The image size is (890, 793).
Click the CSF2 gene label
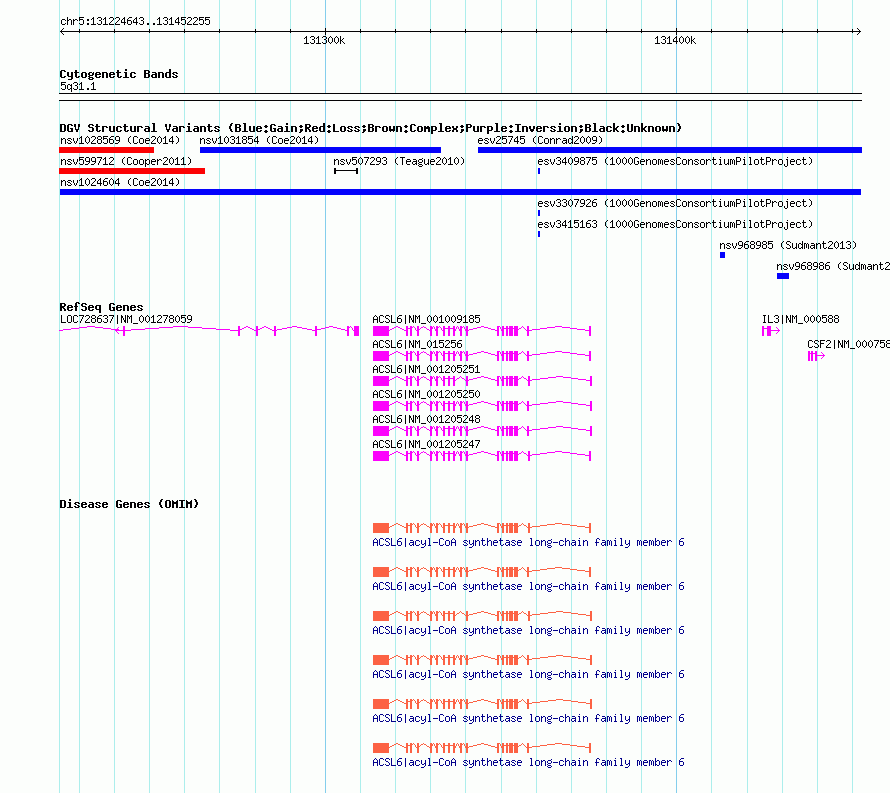(x=848, y=344)
